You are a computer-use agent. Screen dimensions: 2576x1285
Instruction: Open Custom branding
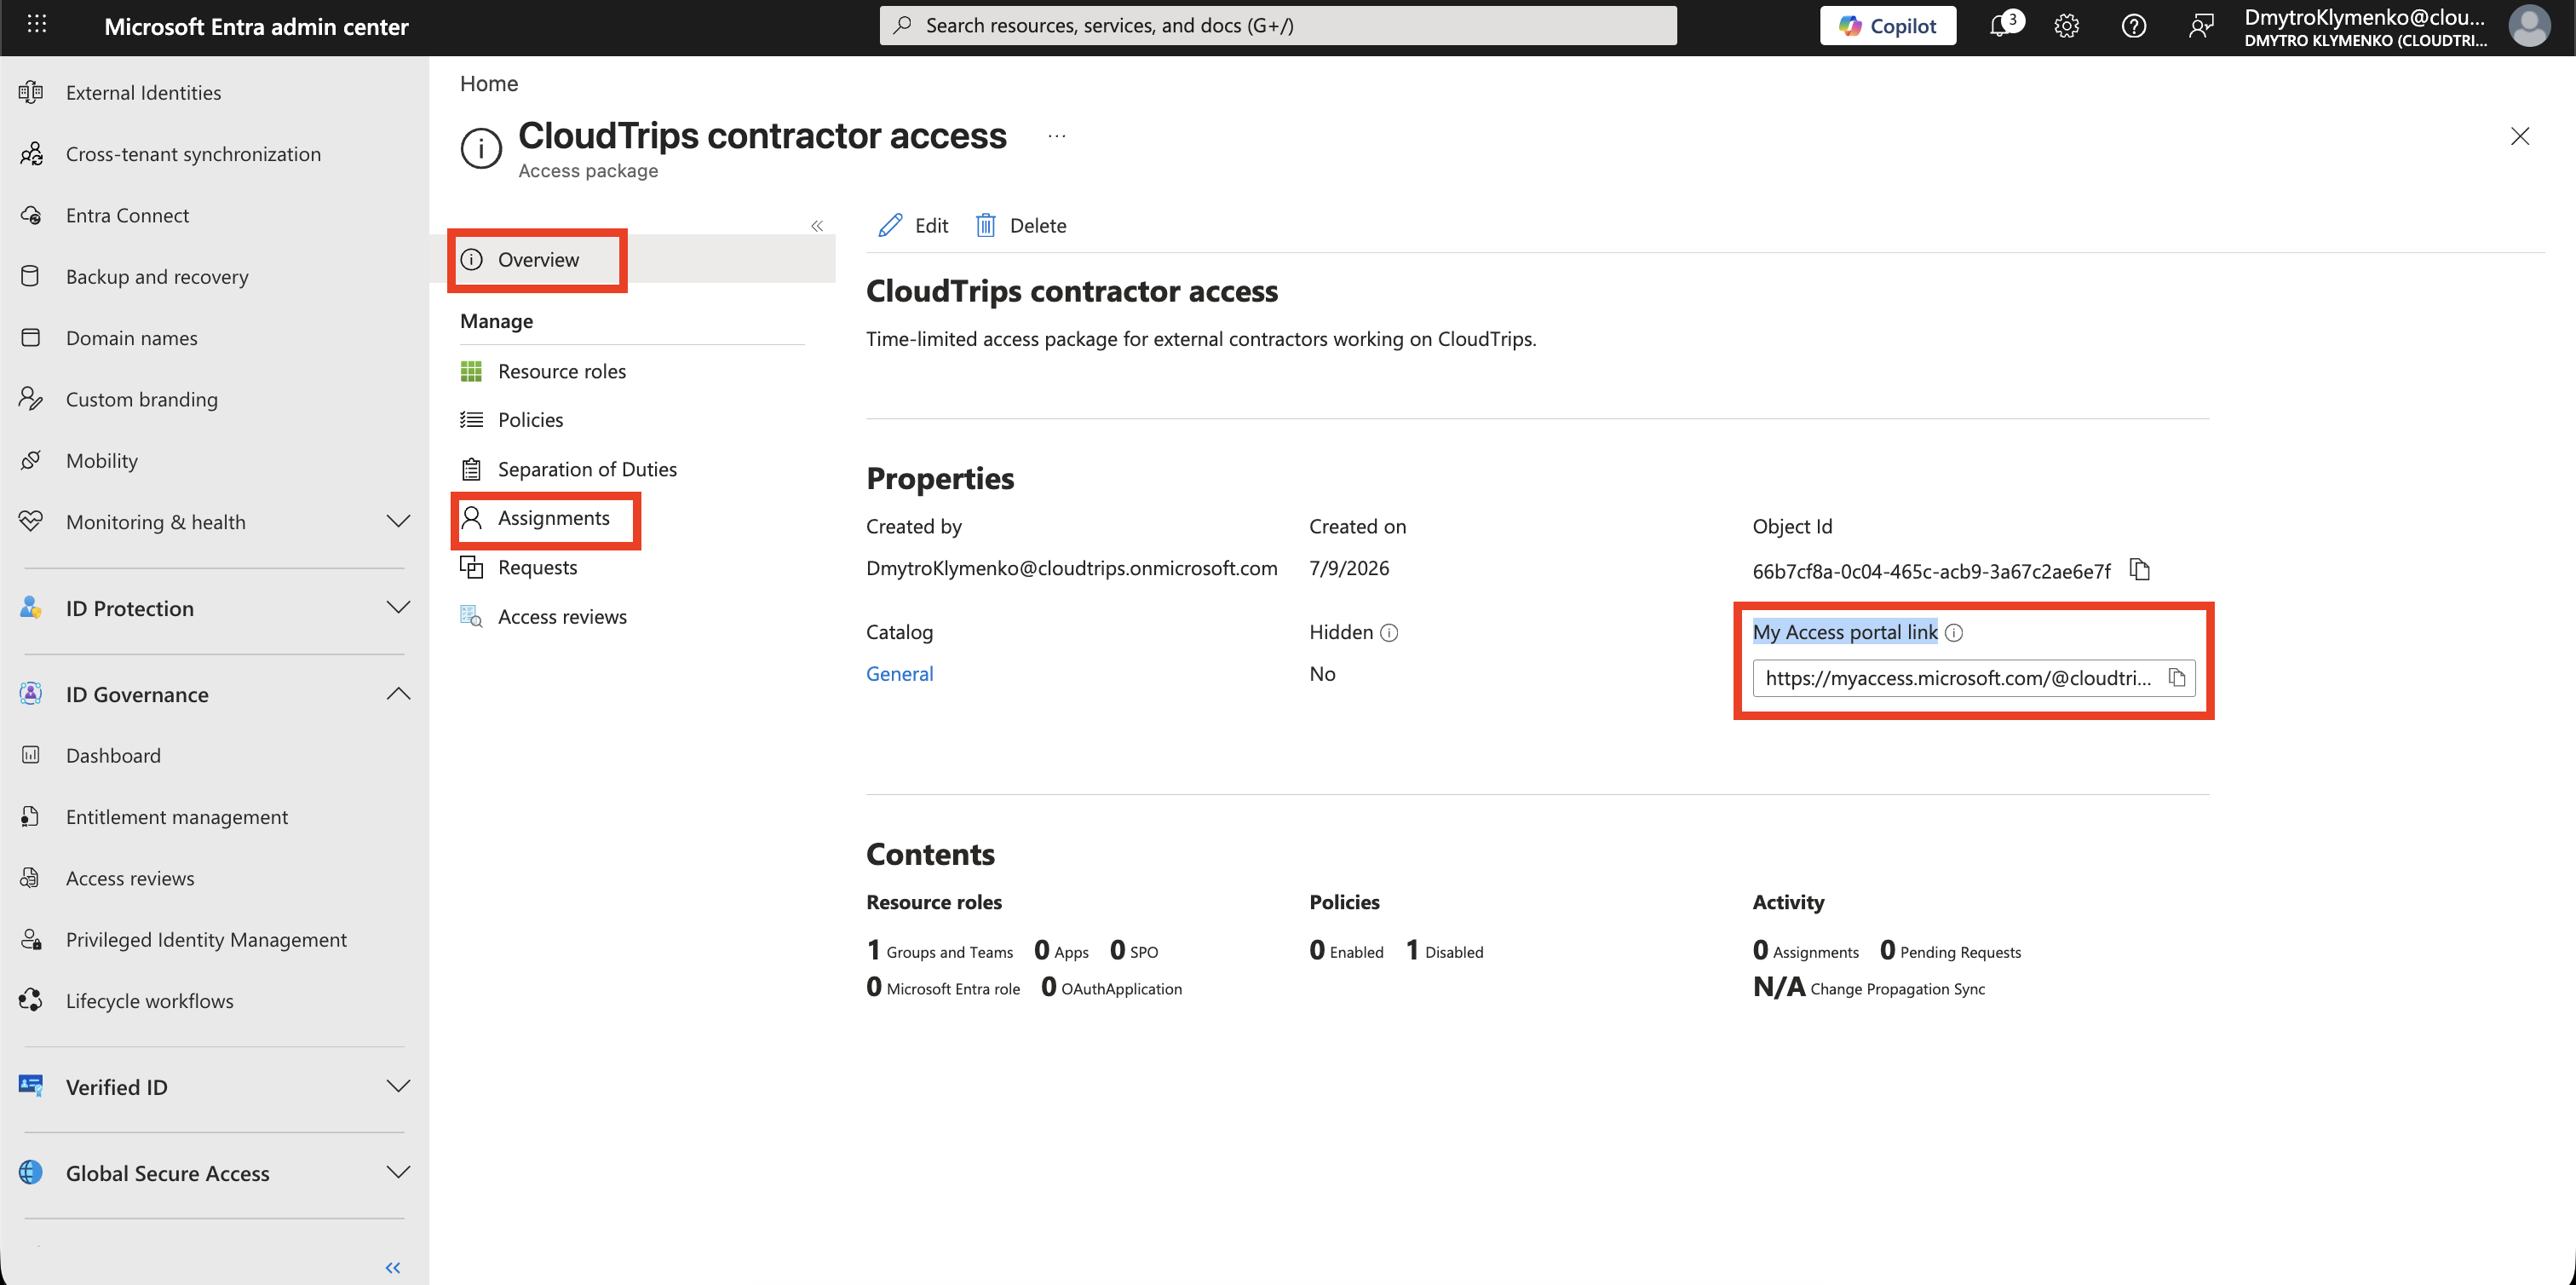pyautogui.click(x=141, y=399)
